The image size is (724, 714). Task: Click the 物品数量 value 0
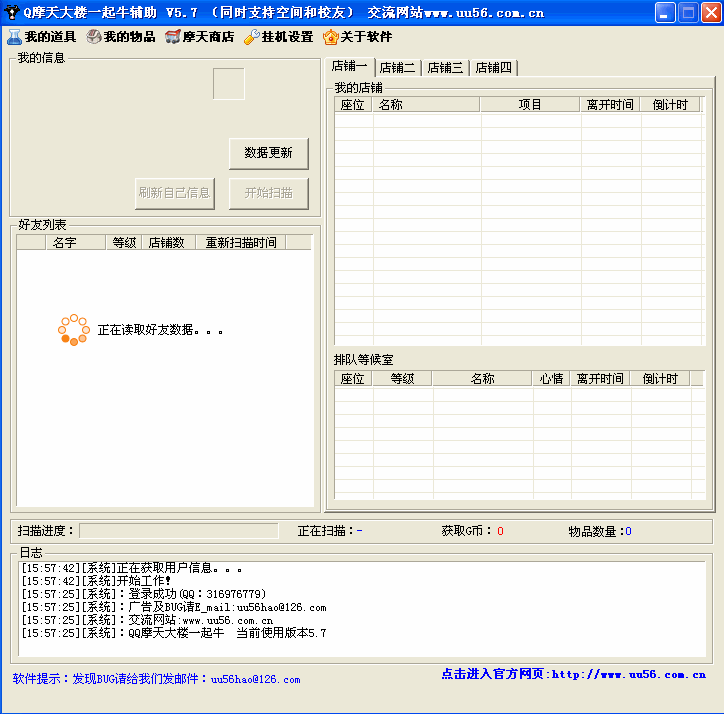coord(628,532)
